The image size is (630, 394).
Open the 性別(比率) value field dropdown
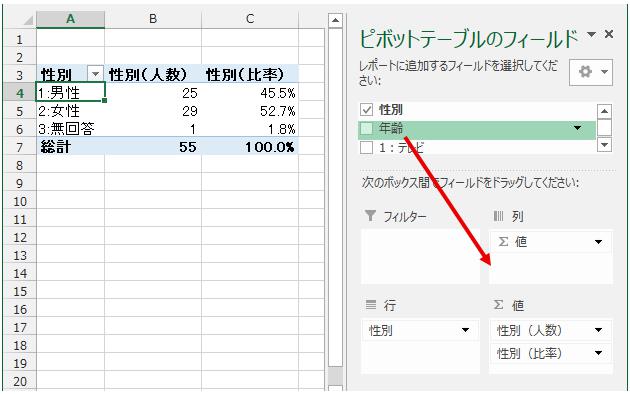(598, 353)
